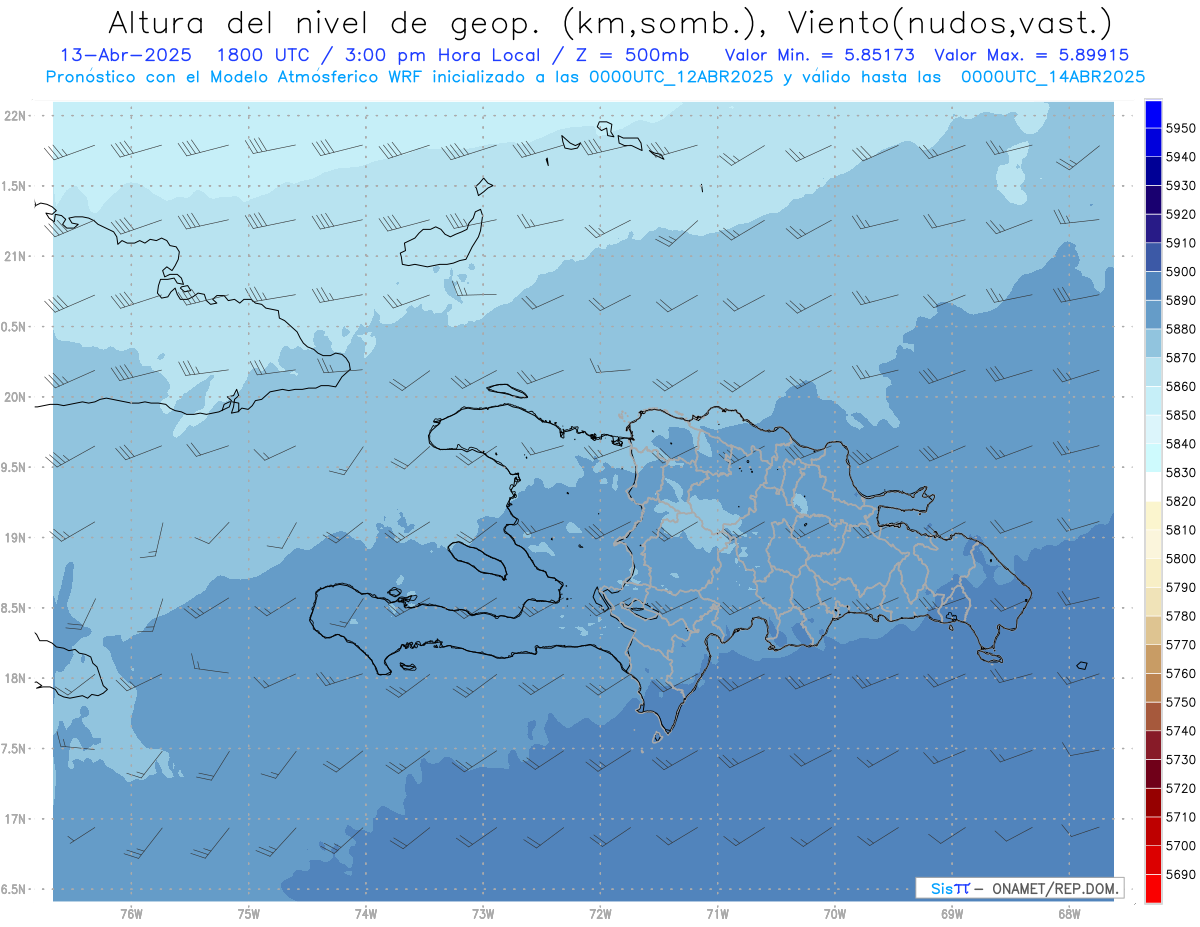Click the '75W' longitude label
This screenshot has width=1200, height=927.
tap(249, 914)
